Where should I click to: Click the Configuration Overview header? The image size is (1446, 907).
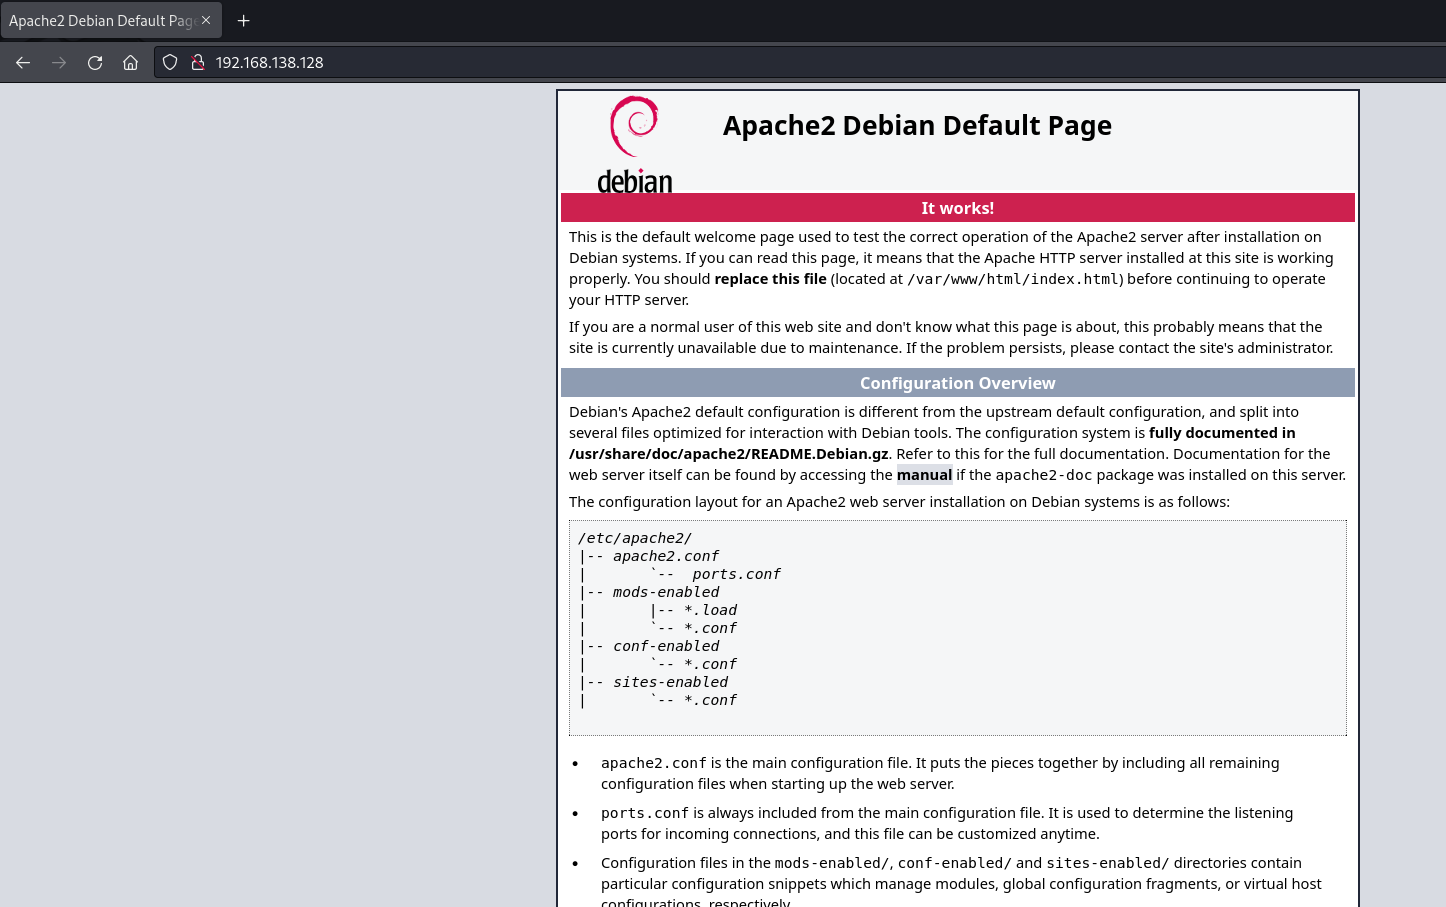pos(958,383)
